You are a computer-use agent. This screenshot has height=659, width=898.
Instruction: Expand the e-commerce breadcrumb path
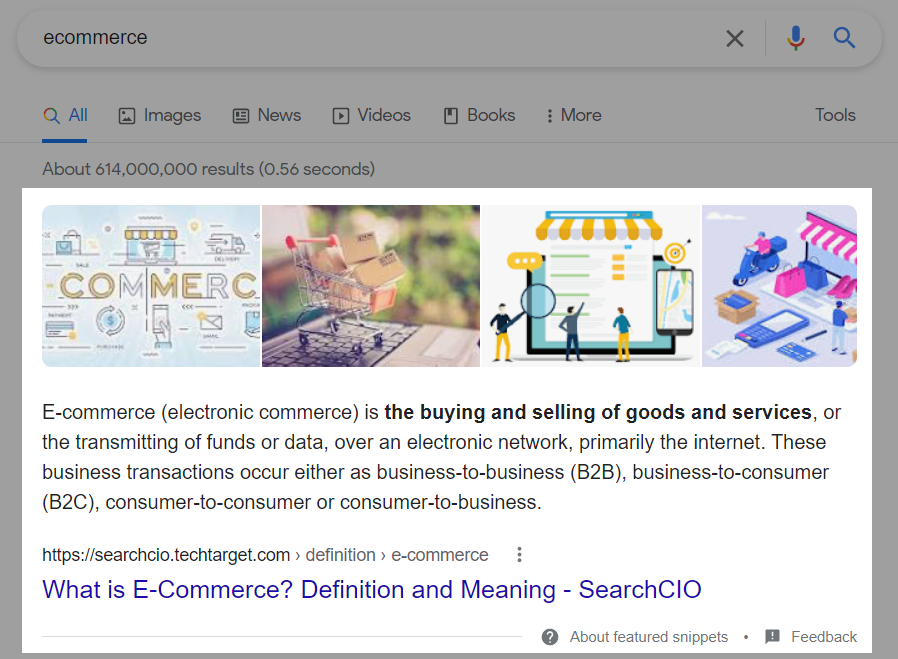pos(440,554)
